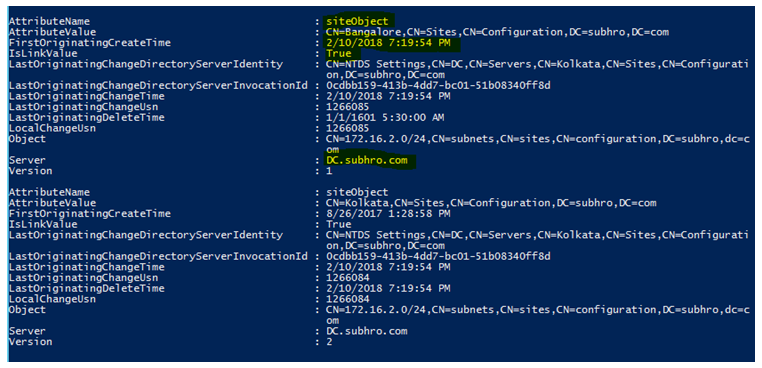Screen dimensions: 762x368
Task: Click the Version value 1
Action: [330, 171]
